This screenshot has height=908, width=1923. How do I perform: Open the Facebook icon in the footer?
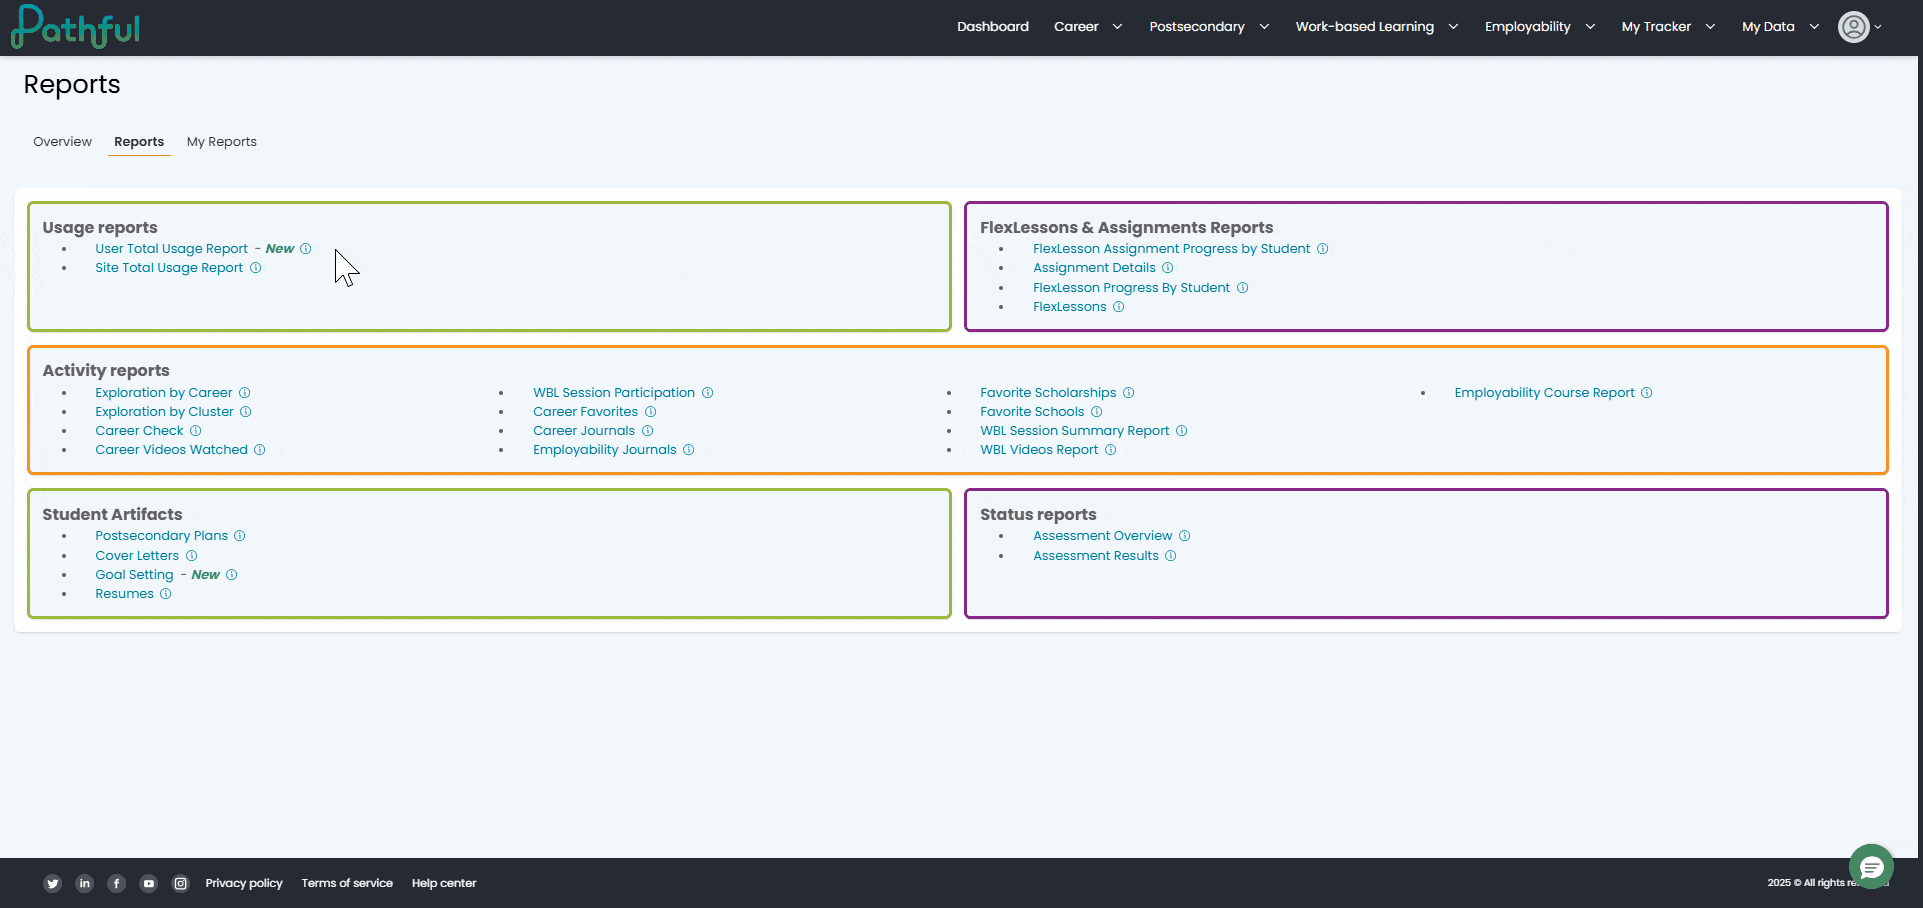(x=117, y=883)
